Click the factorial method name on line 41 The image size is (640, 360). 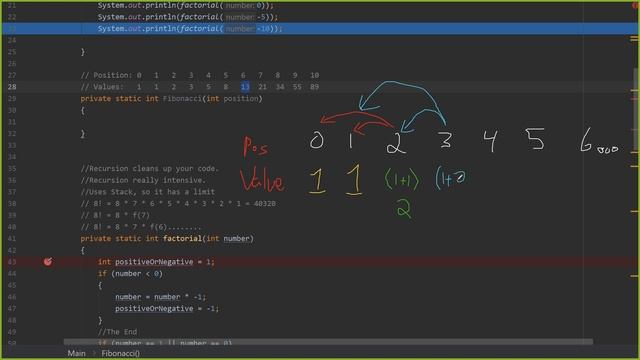[182, 238]
